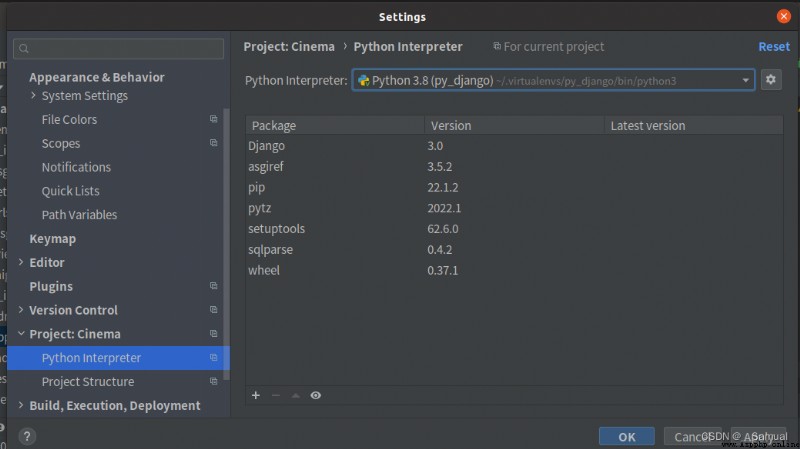Select the setuptools package row

(514, 229)
